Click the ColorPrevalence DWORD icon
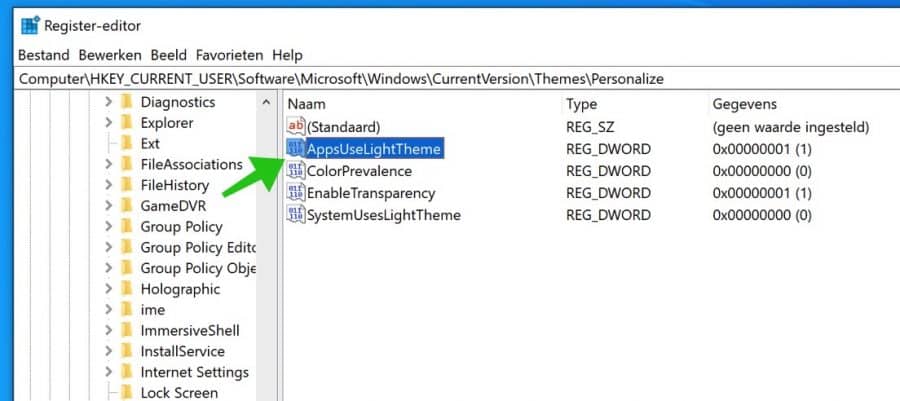The image size is (900, 401). [296, 171]
